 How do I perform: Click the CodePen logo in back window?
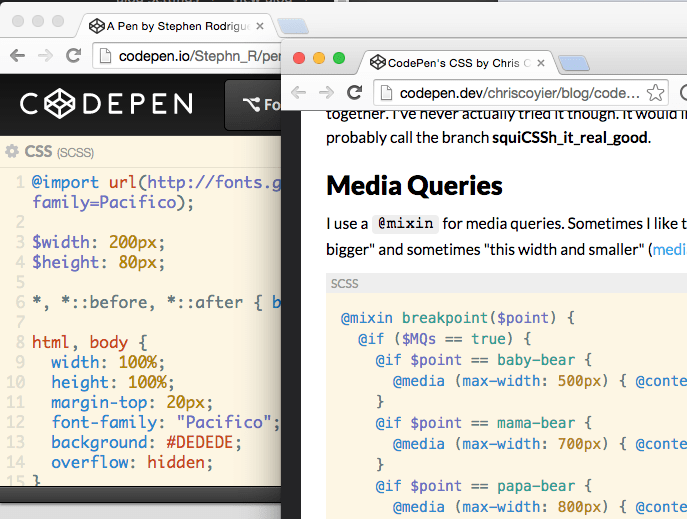pyautogui.click(x=106, y=104)
